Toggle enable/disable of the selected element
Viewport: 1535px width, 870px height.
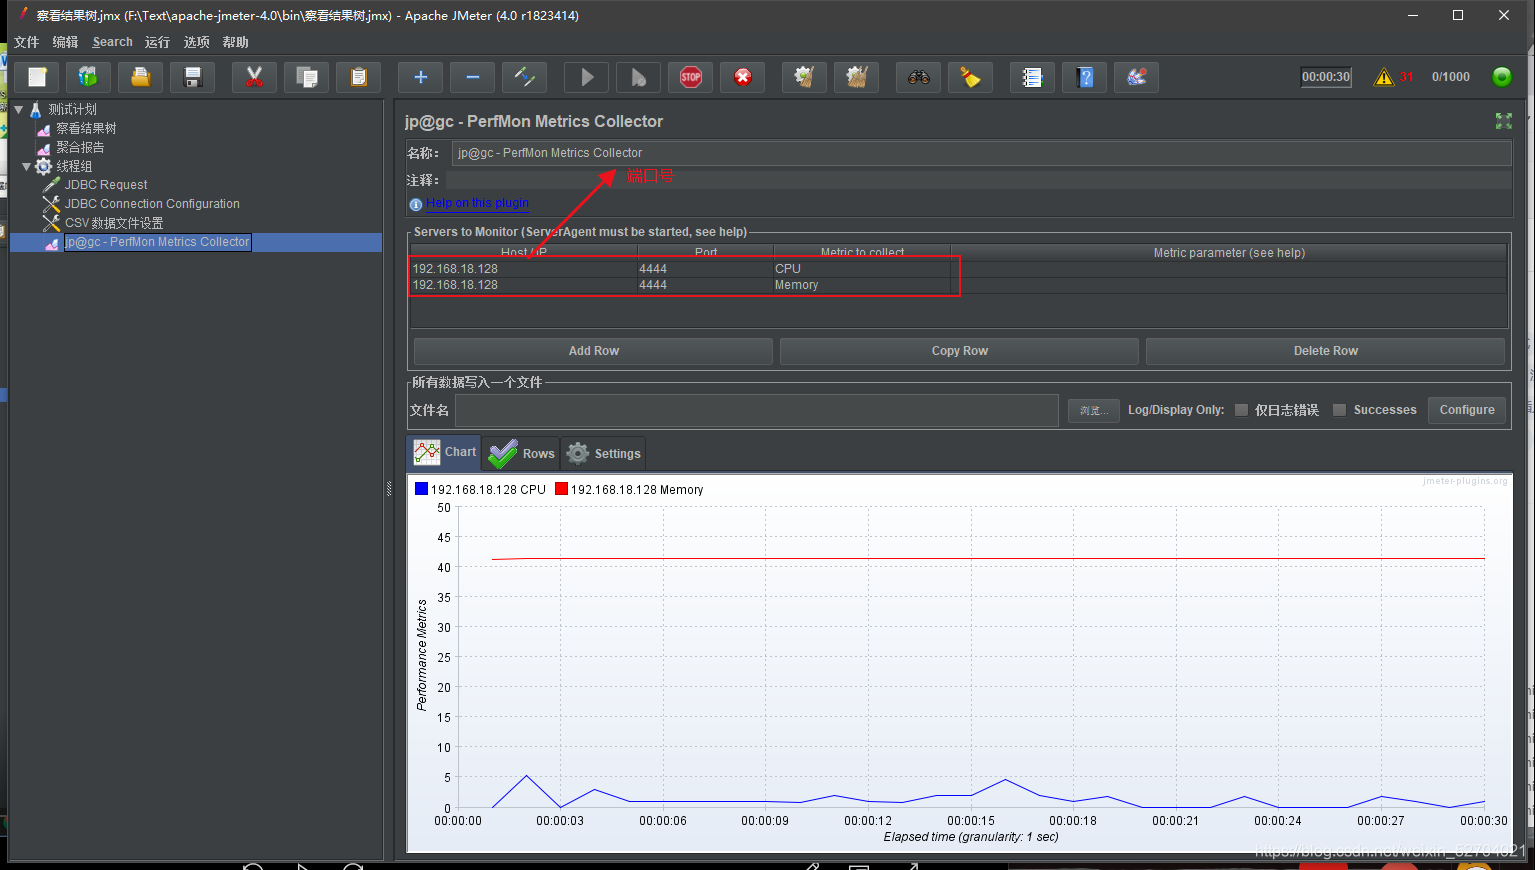tap(525, 77)
